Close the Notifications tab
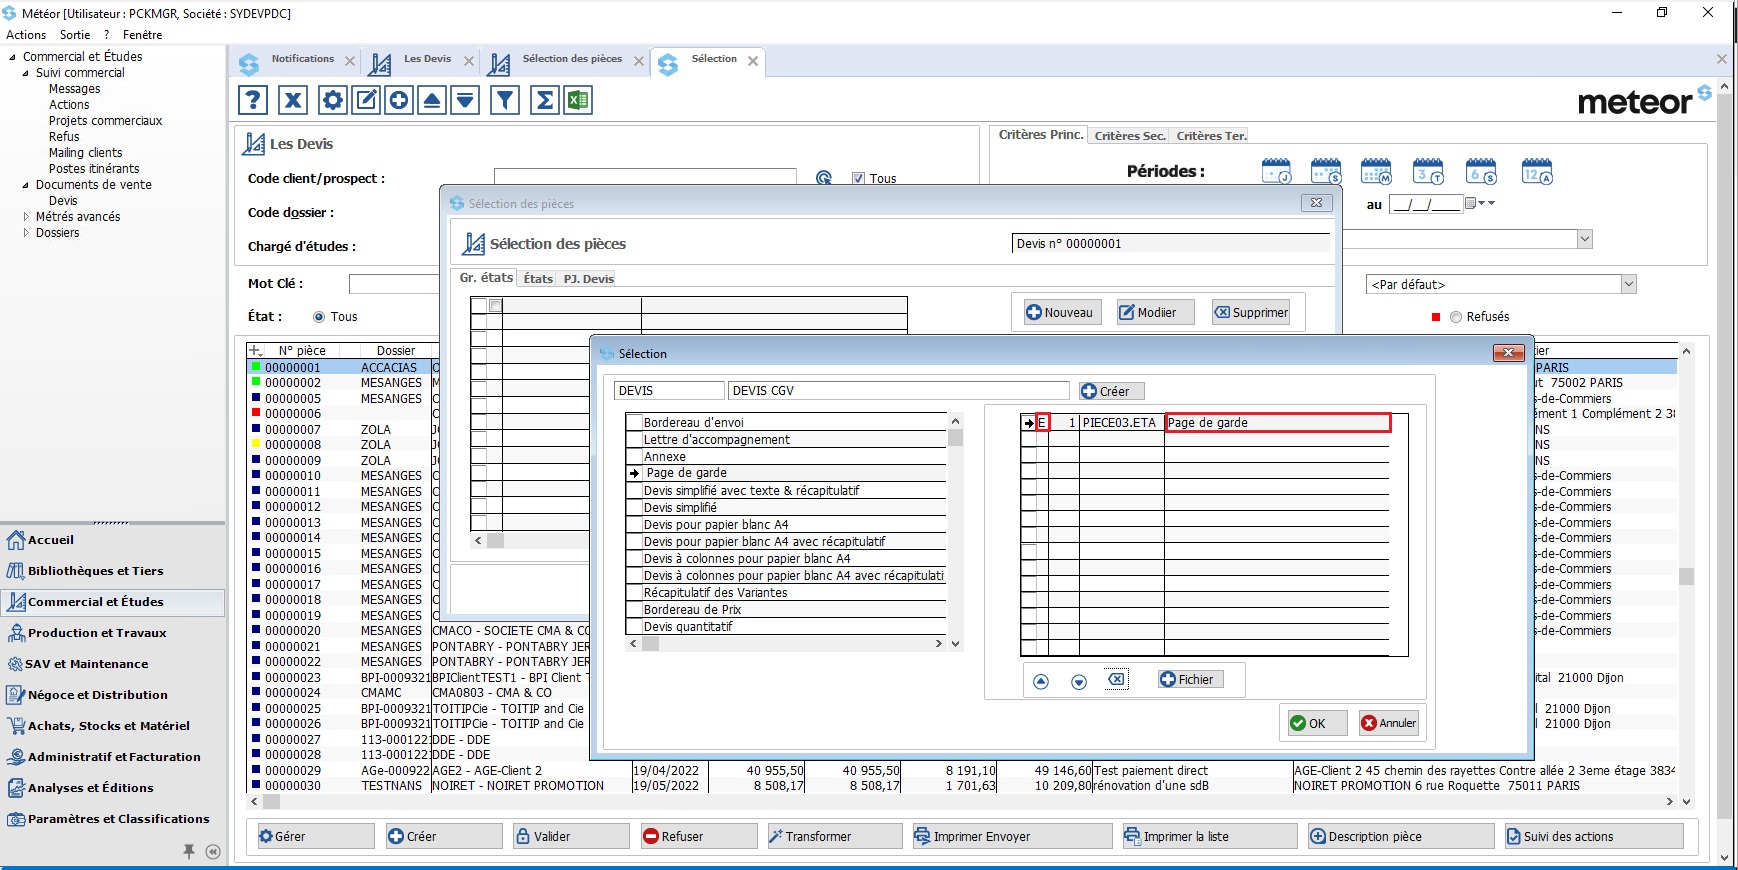This screenshot has width=1738, height=870. coord(350,61)
